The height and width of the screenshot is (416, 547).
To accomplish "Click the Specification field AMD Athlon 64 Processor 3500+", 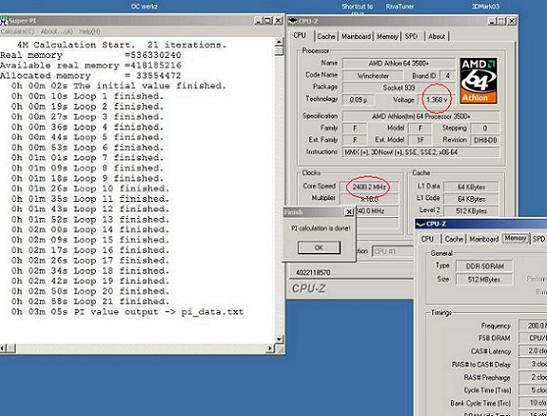I will click(421, 117).
